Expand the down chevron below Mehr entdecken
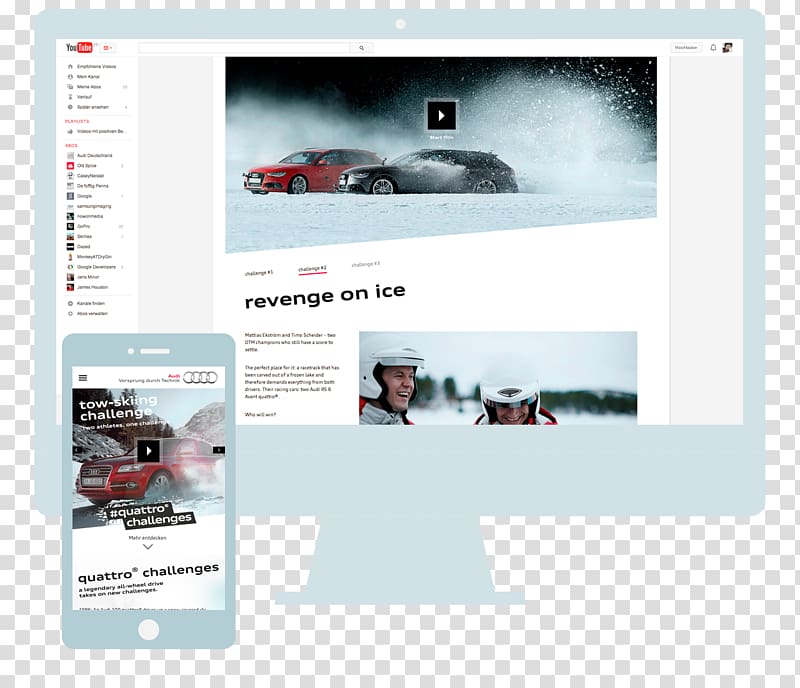 pyautogui.click(x=148, y=547)
